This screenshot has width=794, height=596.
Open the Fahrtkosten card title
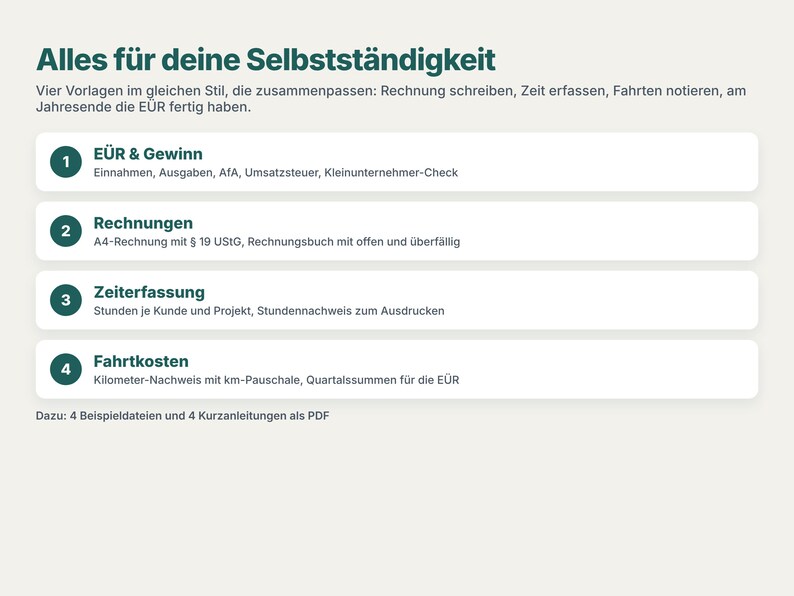(x=141, y=361)
